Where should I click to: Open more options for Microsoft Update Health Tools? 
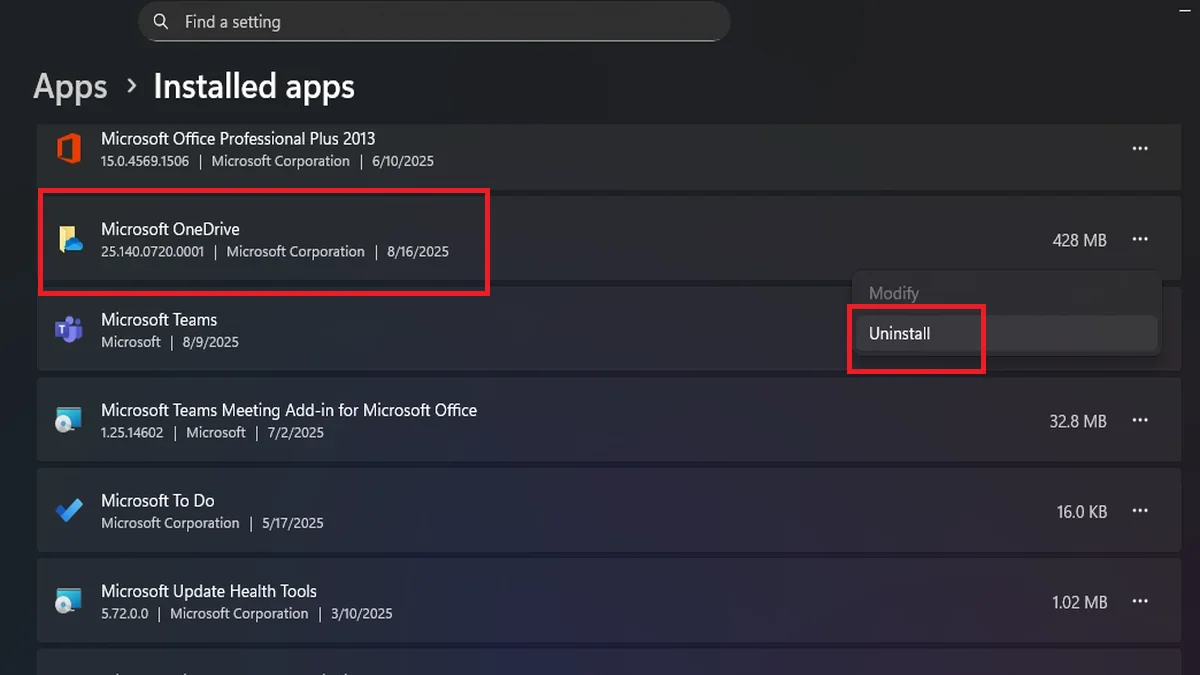point(1140,602)
